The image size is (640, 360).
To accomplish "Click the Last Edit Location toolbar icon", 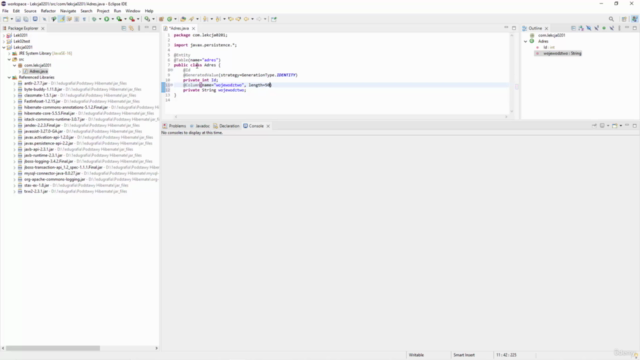I will [231, 19].
